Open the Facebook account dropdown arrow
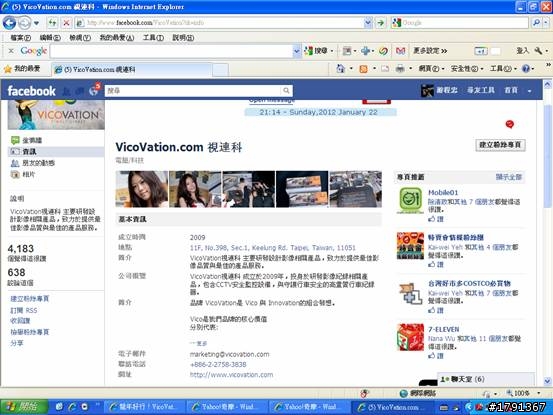Screen dimensions: 553x415 (x=529, y=91)
